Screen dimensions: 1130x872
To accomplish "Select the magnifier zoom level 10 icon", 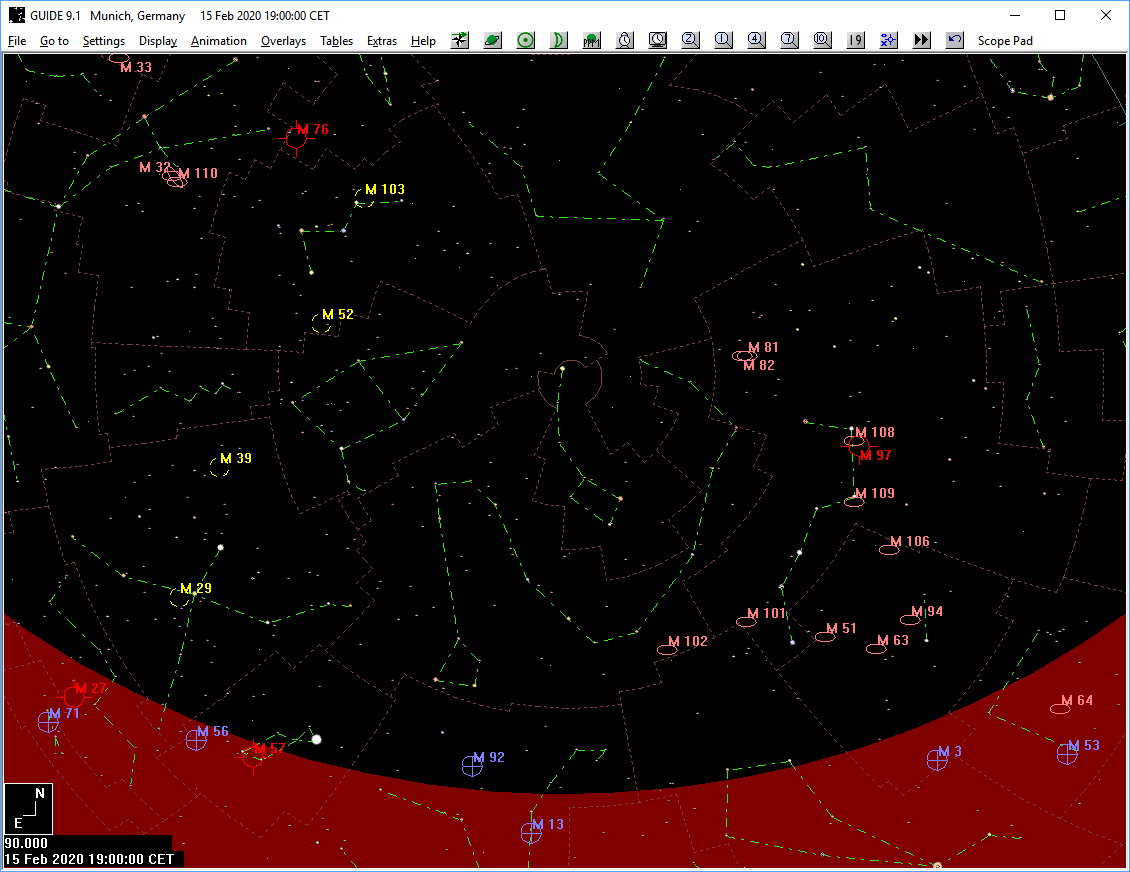I will [822, 40].
